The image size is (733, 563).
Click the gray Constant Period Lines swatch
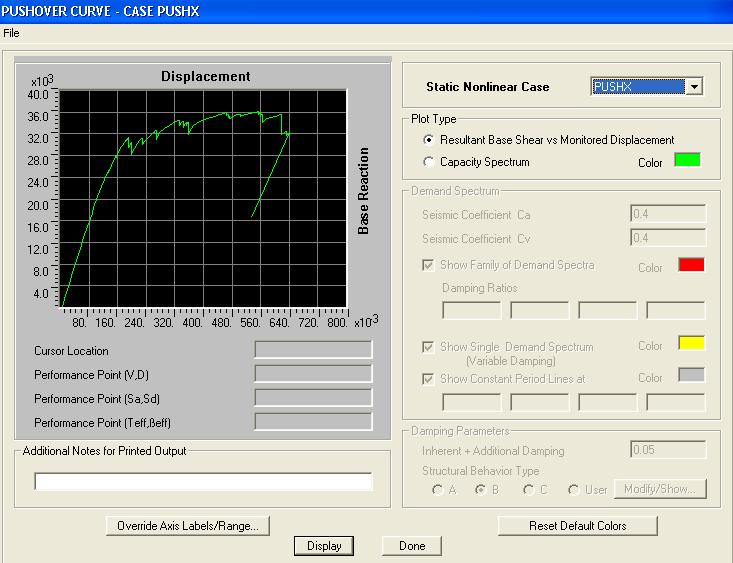point(691,375)
